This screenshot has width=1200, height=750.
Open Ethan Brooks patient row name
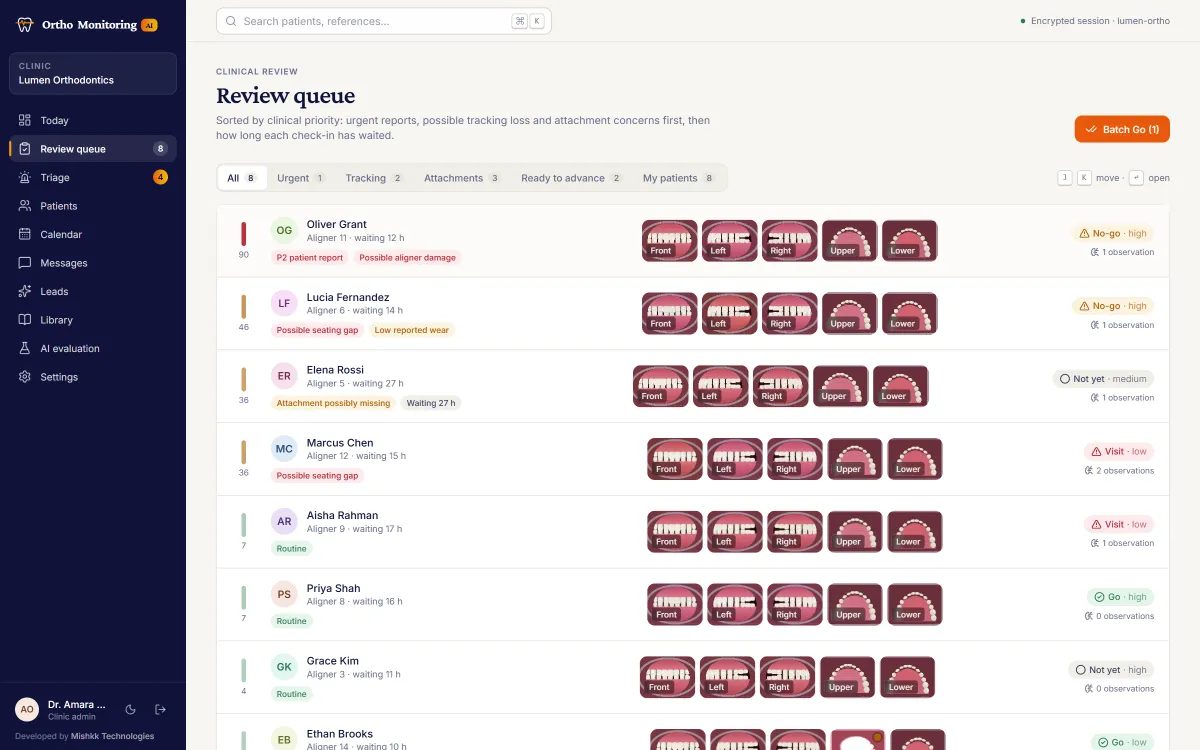tap(340, 734)
